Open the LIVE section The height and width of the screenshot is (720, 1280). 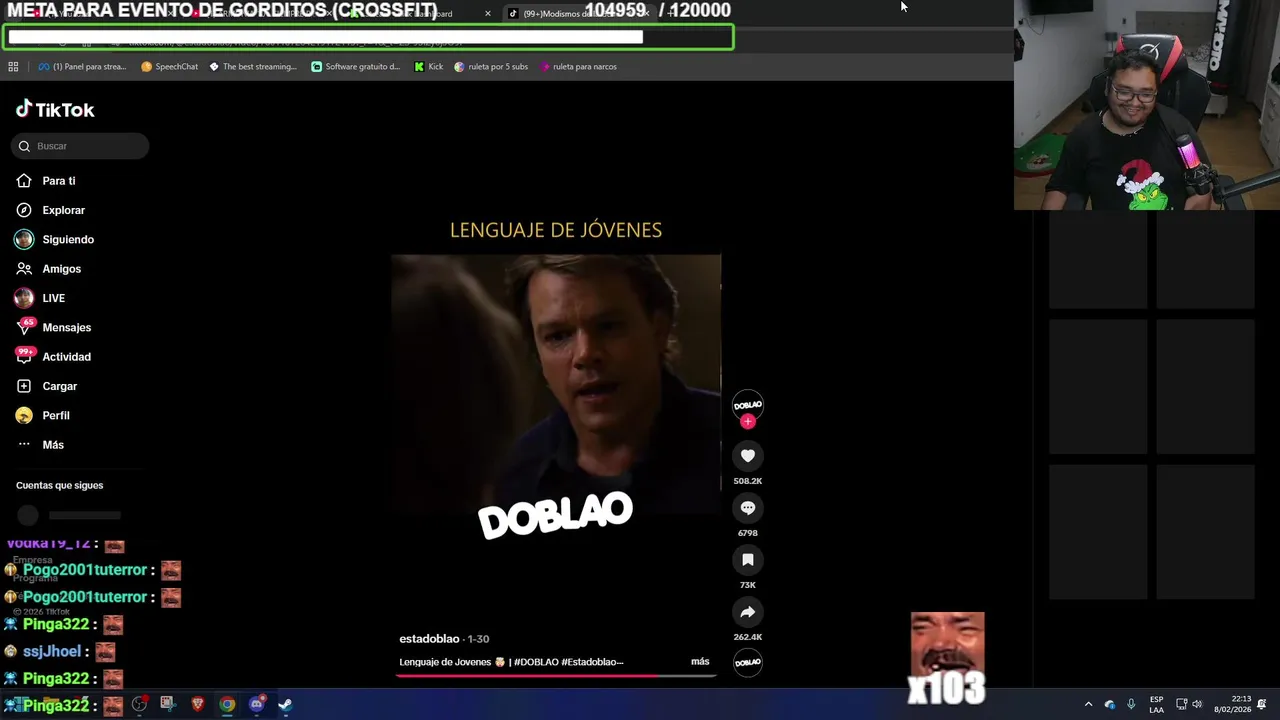click(40, 298)
